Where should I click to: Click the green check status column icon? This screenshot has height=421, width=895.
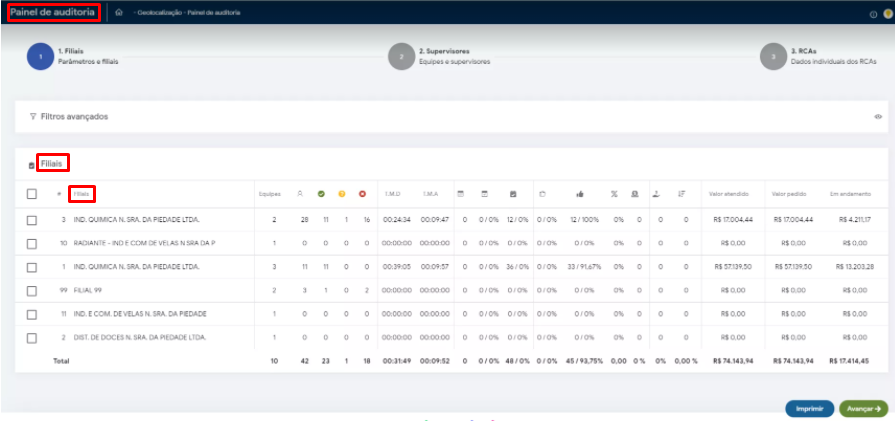pos(321,193)
